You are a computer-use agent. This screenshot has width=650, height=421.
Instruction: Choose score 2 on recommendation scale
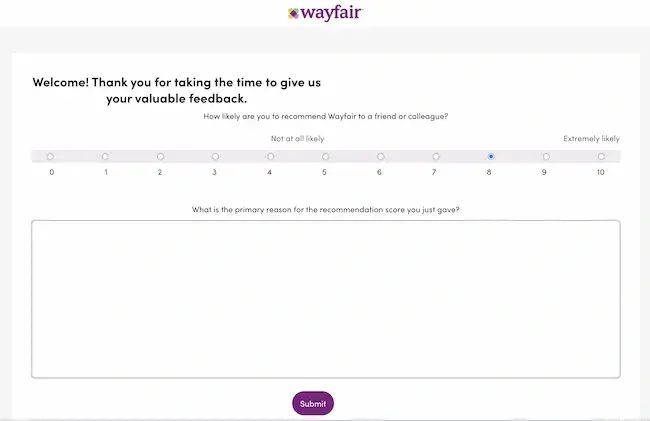coord(160,157)
